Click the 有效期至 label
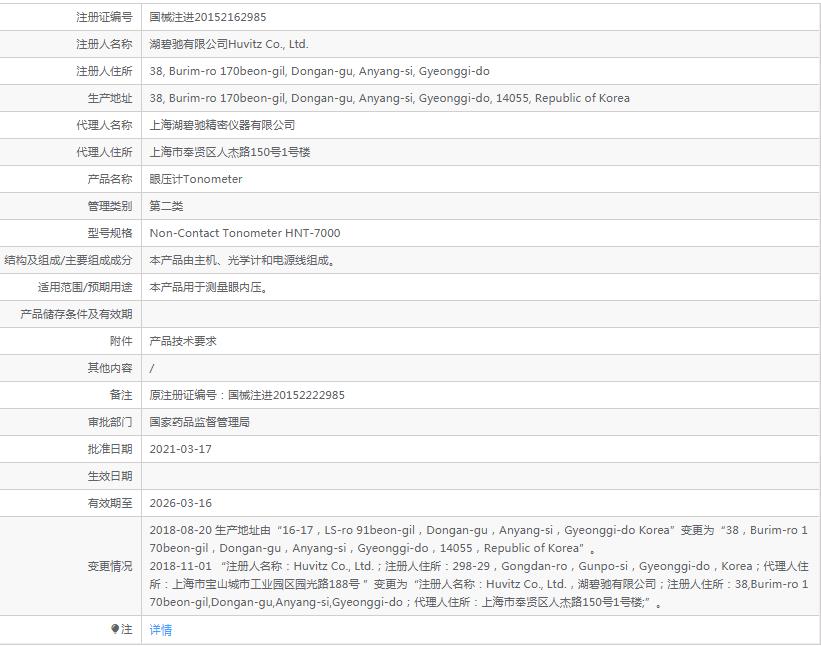Image resolution: width=821 pixels, height=646 pixels. 110,503
